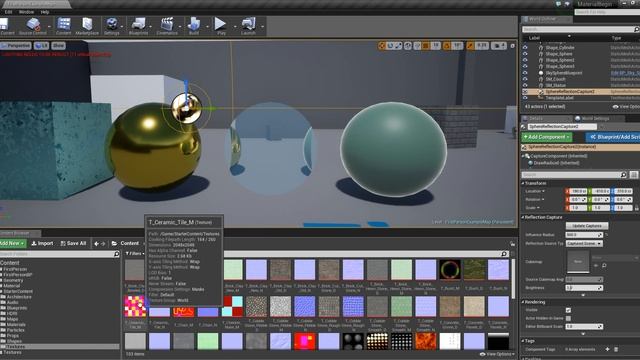This screenshot has height=360, width=640.
Task: Click the Cubemap browse-to-asset magnifier icon
Action: coord(604,265)
